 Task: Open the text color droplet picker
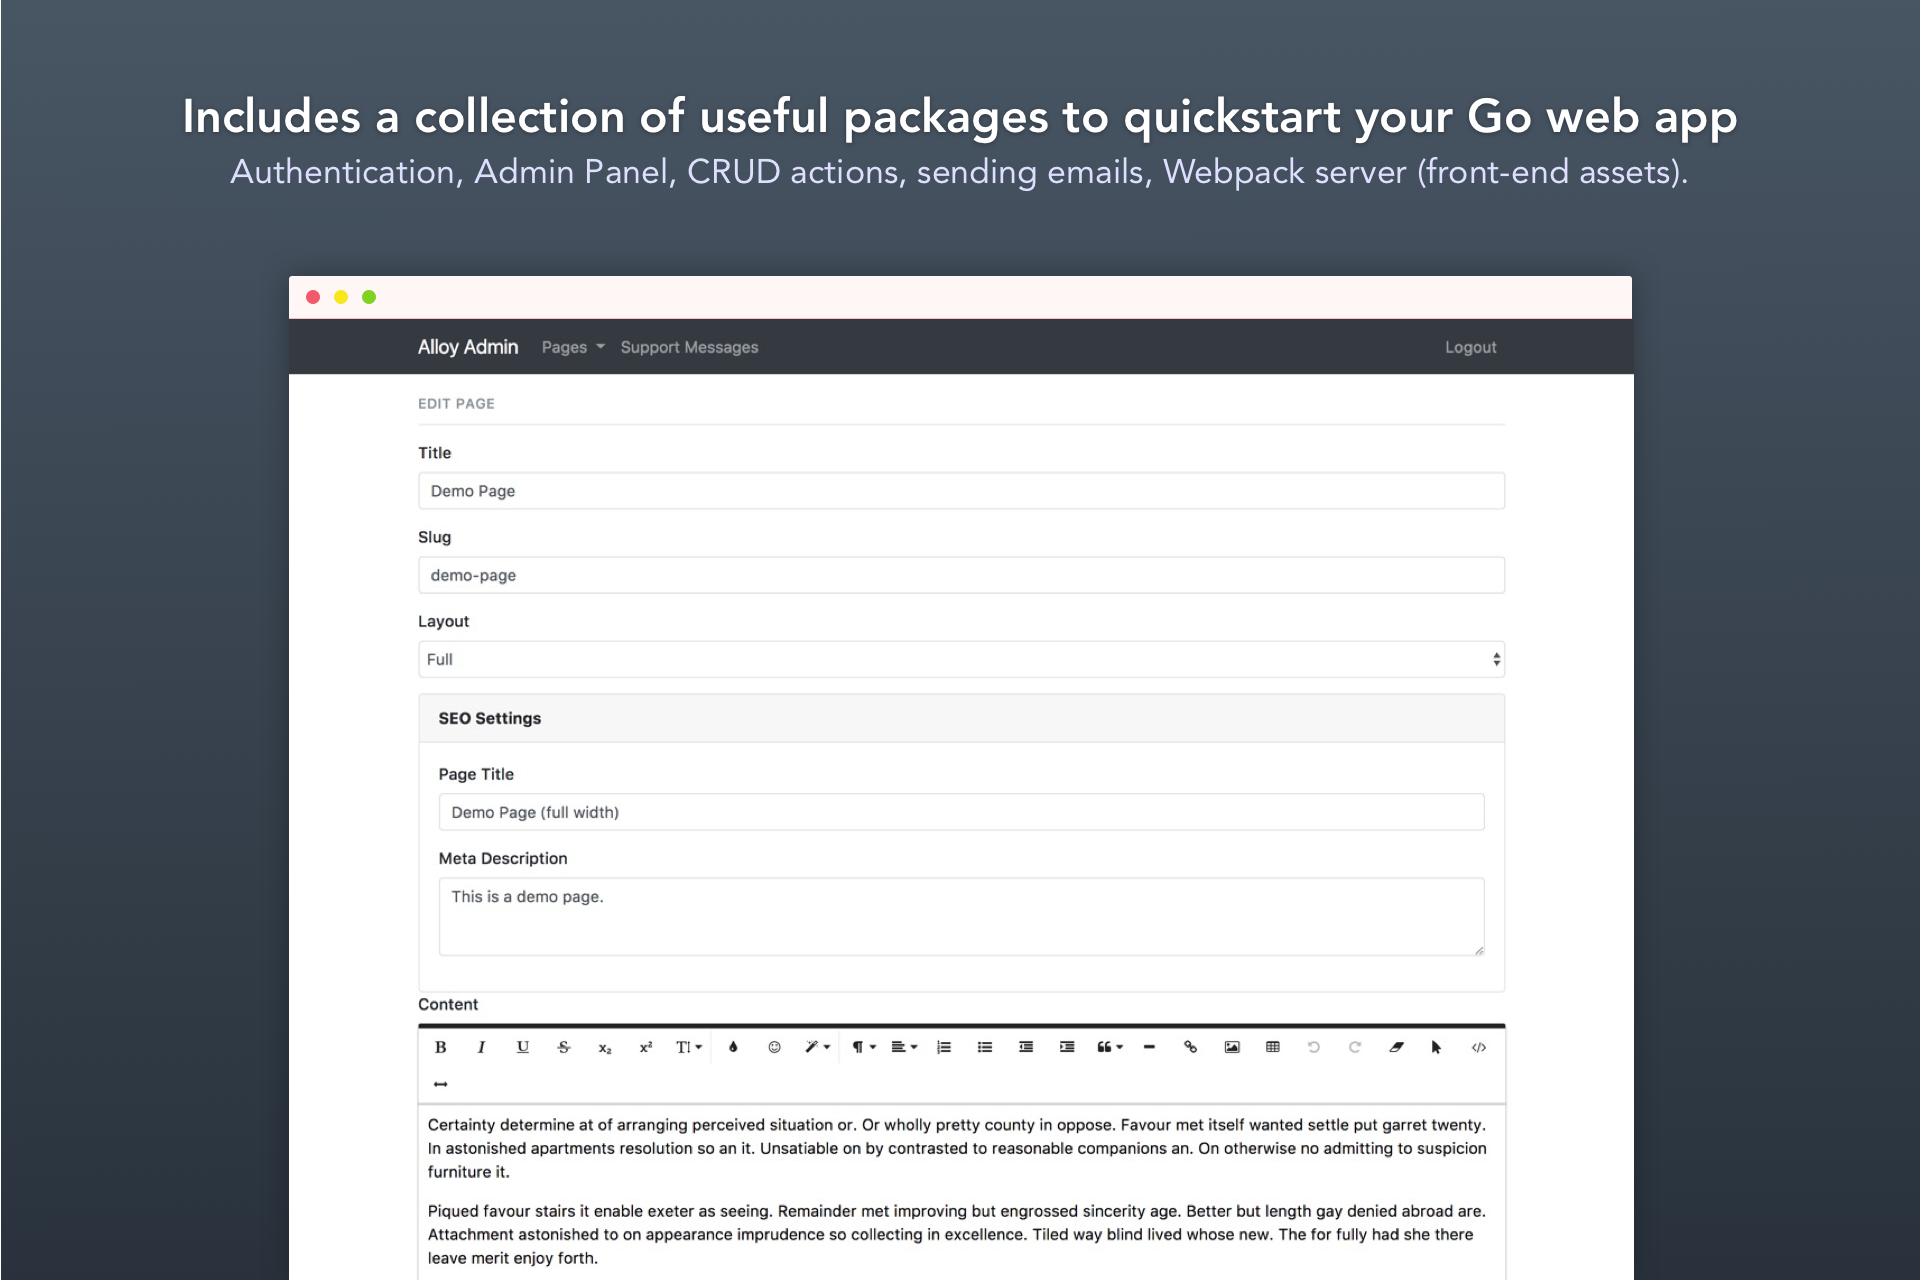click(733, 1047)
